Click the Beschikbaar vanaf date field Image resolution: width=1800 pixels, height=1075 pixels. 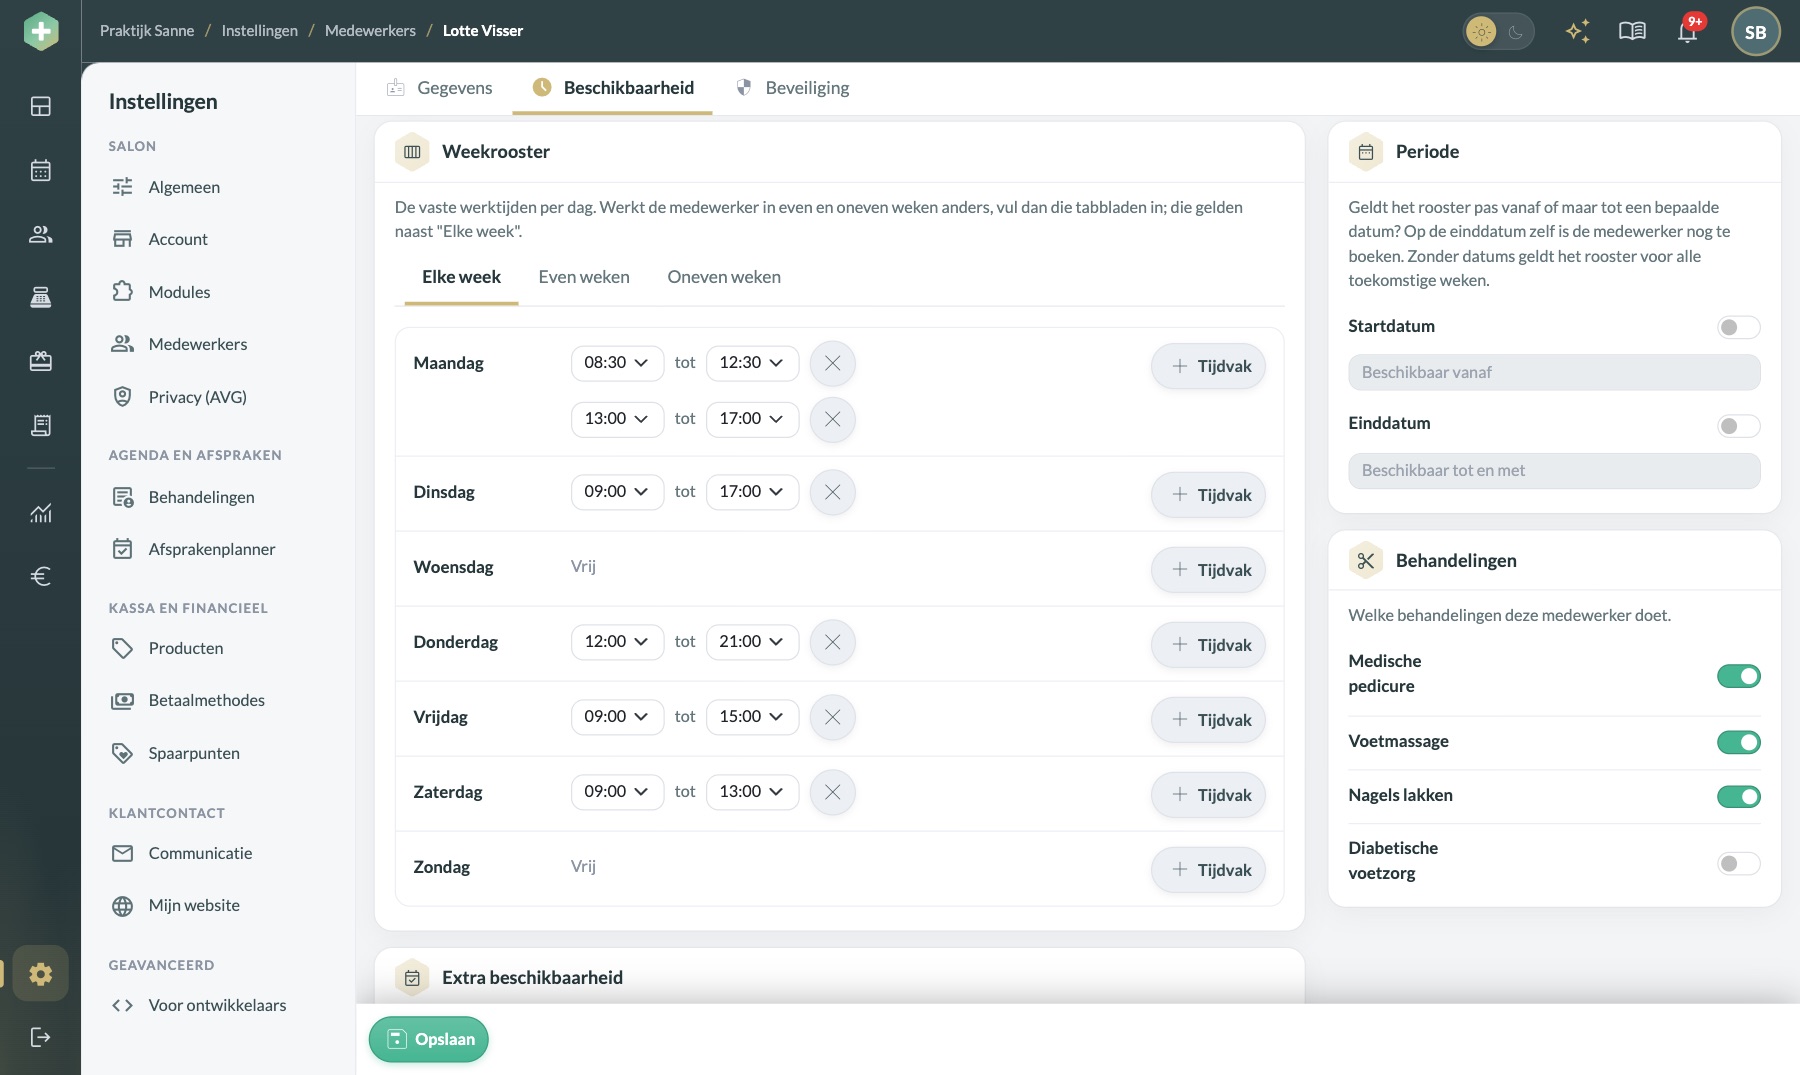[1554, 372]
